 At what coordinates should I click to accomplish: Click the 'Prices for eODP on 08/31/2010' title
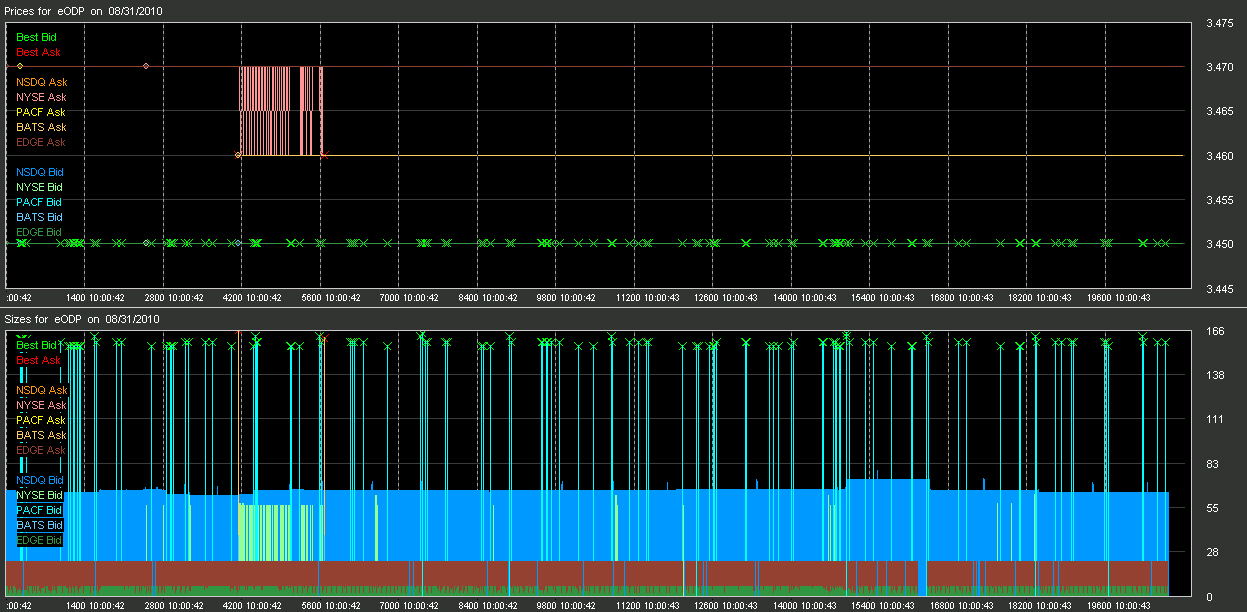tap(84, 10)
